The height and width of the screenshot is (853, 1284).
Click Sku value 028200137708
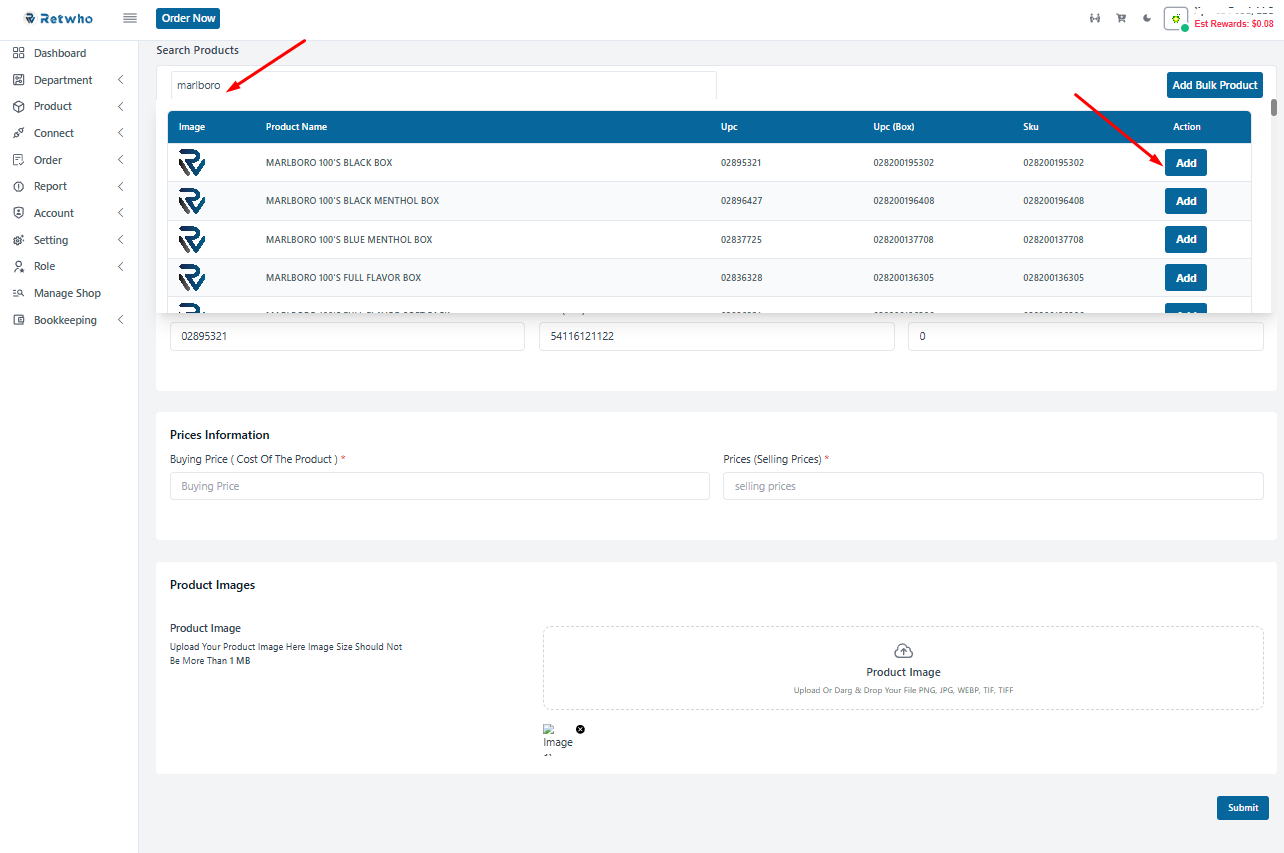tap(1053, 240)
